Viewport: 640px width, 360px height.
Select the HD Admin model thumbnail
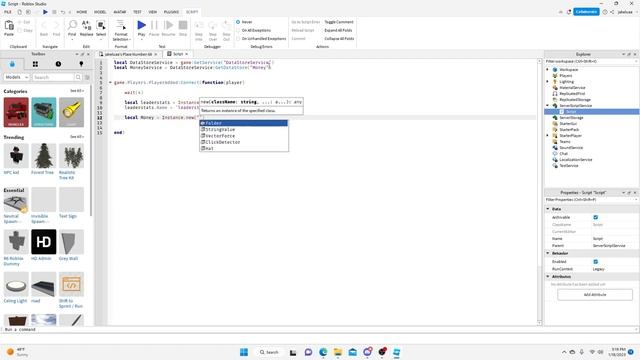click(44, 242)
